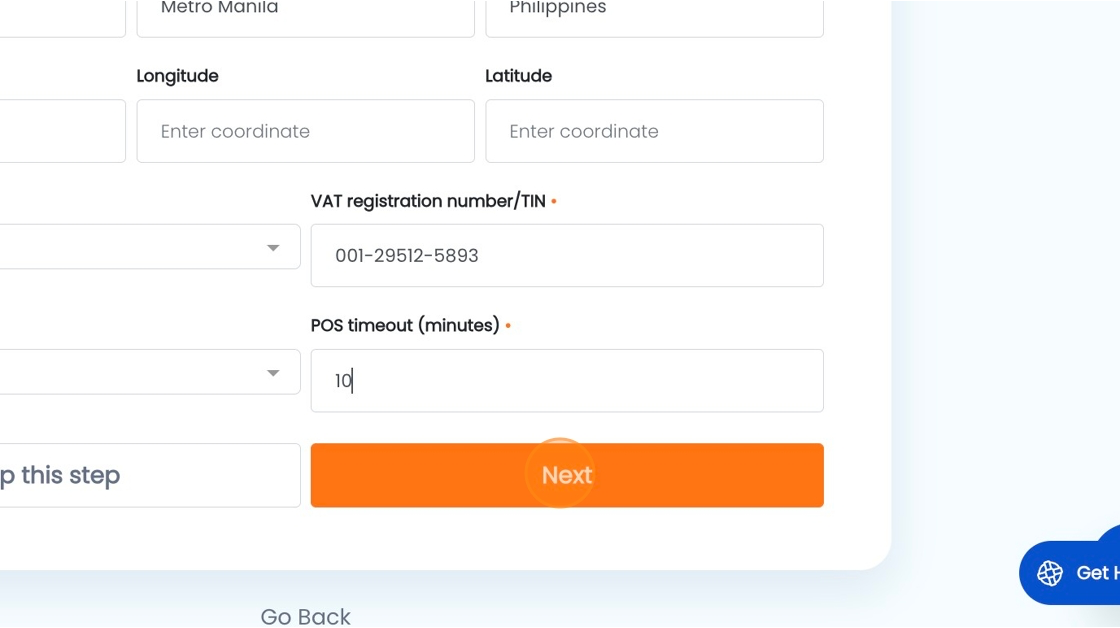Click the empty field left of Longitude
The height and width of the screenshot is (628, 1120).
63,131
